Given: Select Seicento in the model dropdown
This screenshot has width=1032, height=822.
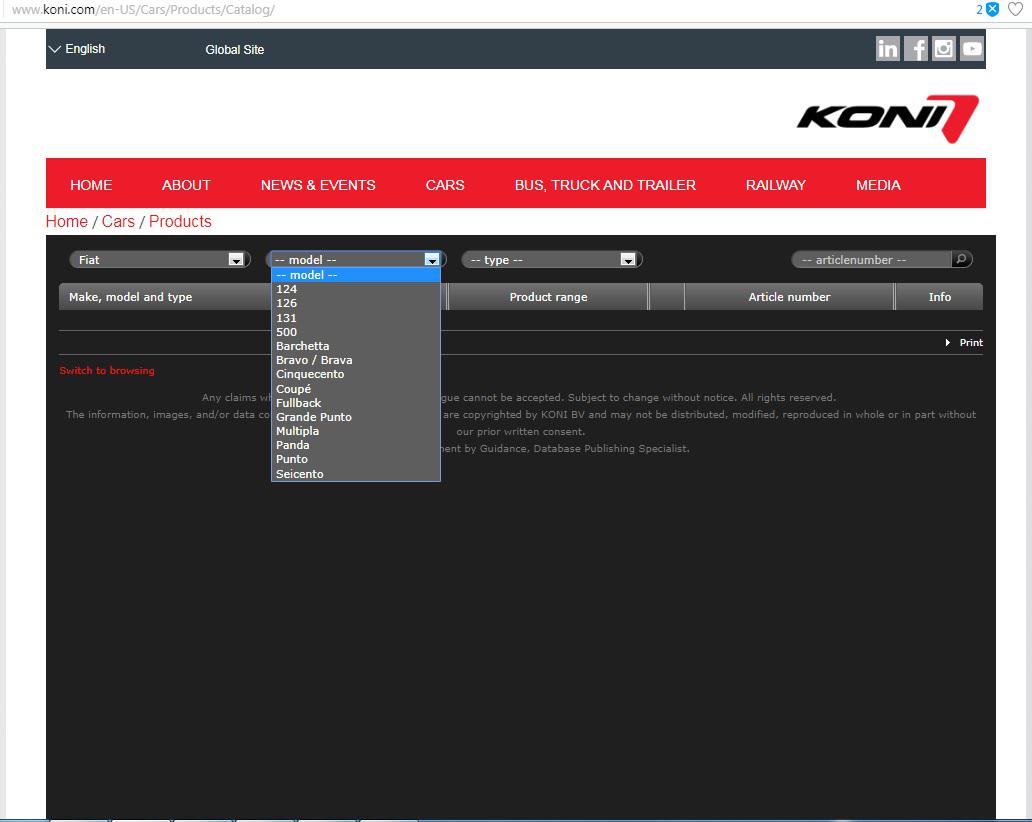Looking at the screenshot, I should click(x=355, y=474).
